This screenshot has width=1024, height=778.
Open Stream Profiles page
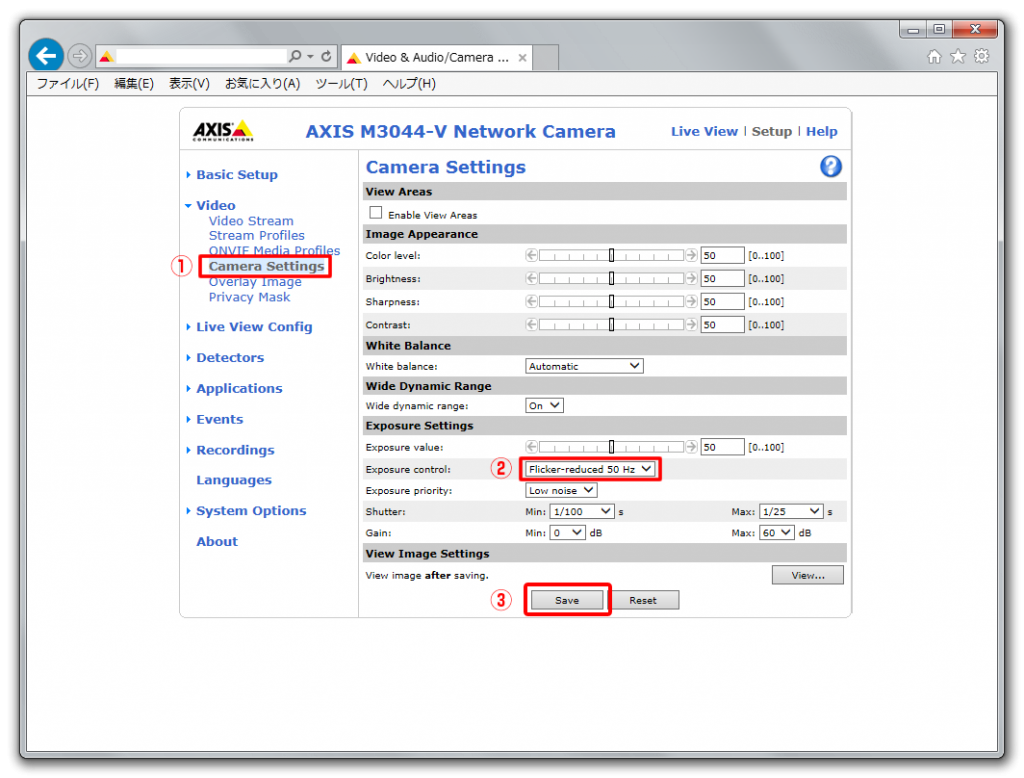click(x=257, y=235)
